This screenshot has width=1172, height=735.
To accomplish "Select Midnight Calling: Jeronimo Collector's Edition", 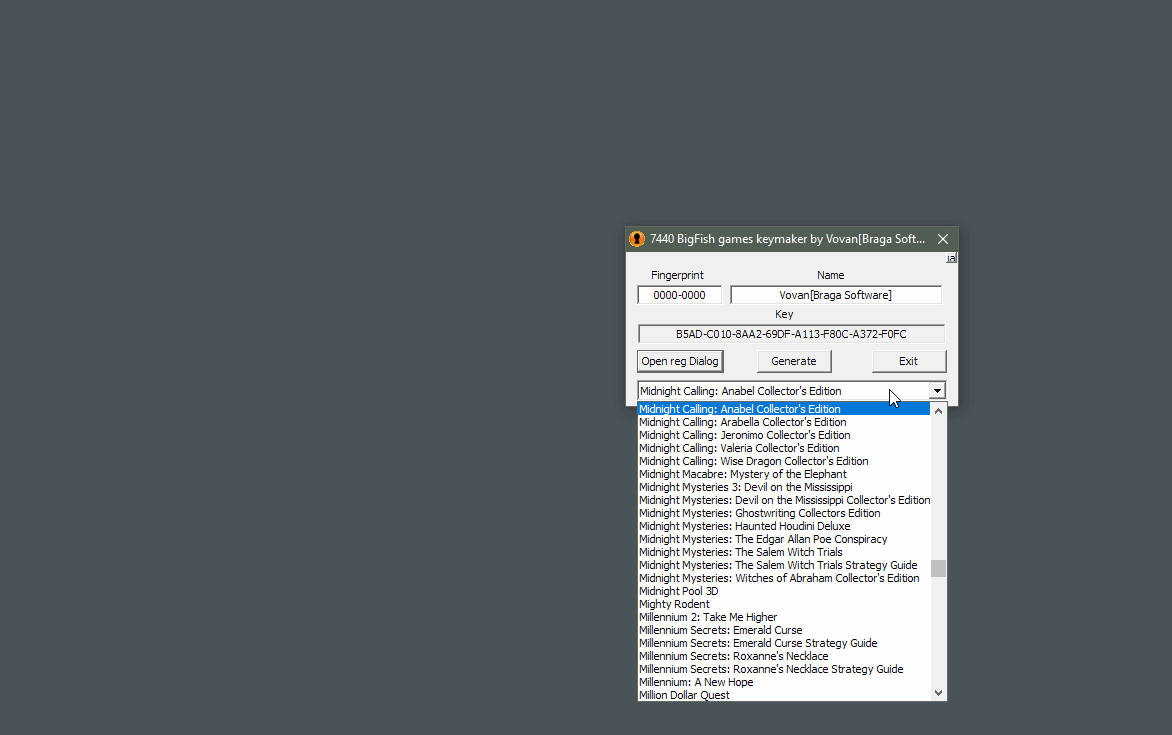I will tap(783, 435).
